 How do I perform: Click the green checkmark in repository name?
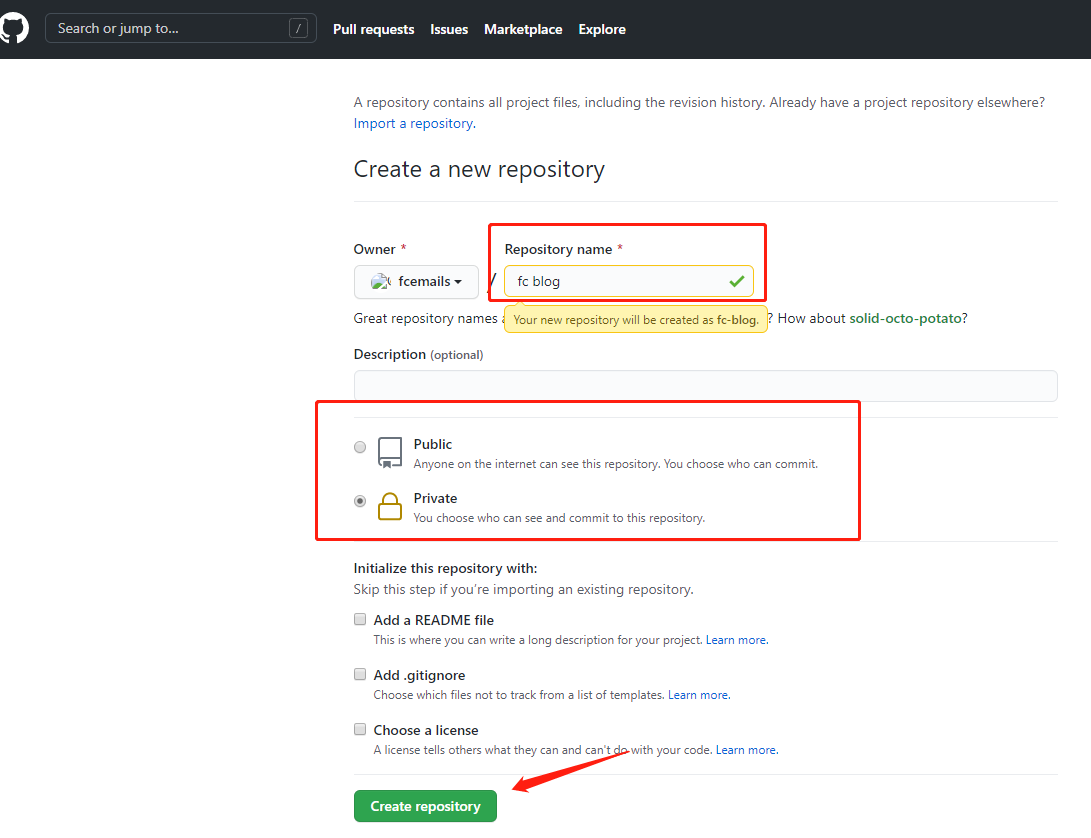click(x=737, y=282)
